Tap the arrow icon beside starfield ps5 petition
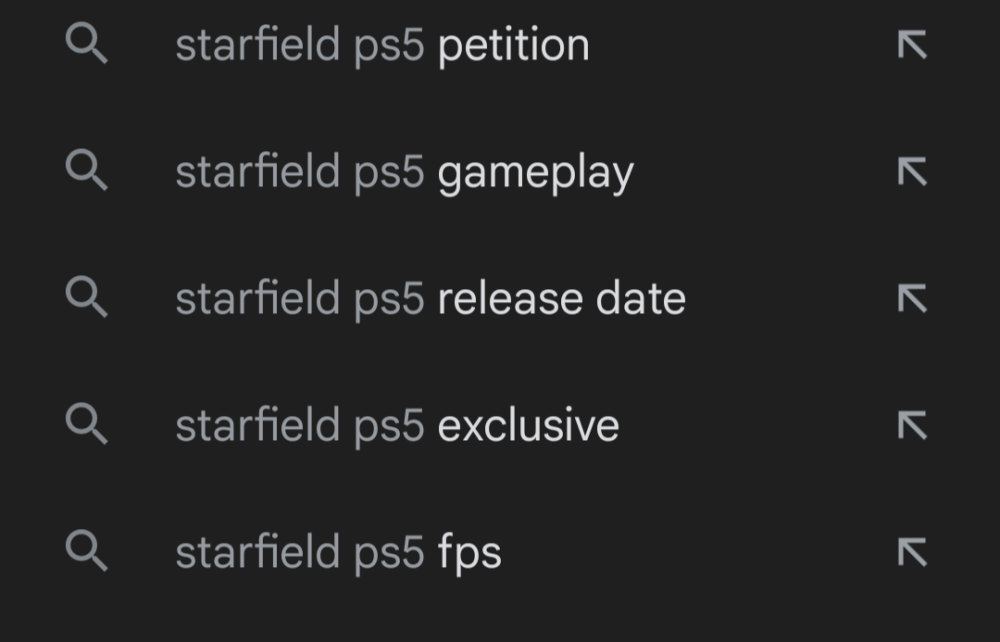The height and width of the screenshot is (642, 1000). pos(912,42)
